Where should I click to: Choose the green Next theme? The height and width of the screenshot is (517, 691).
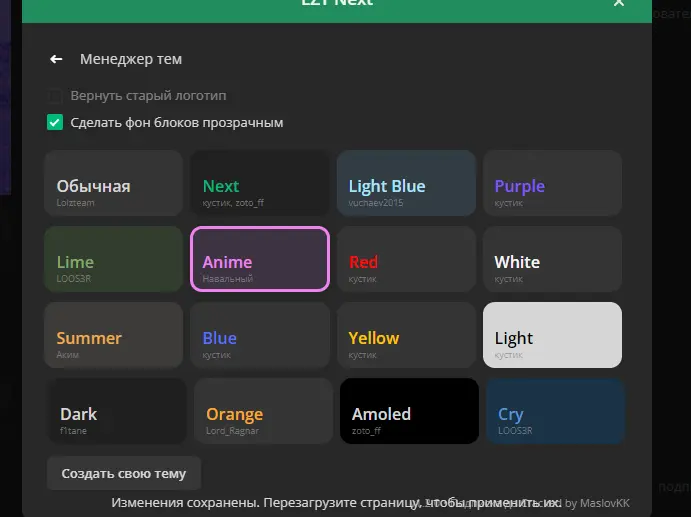pos(260,183)
